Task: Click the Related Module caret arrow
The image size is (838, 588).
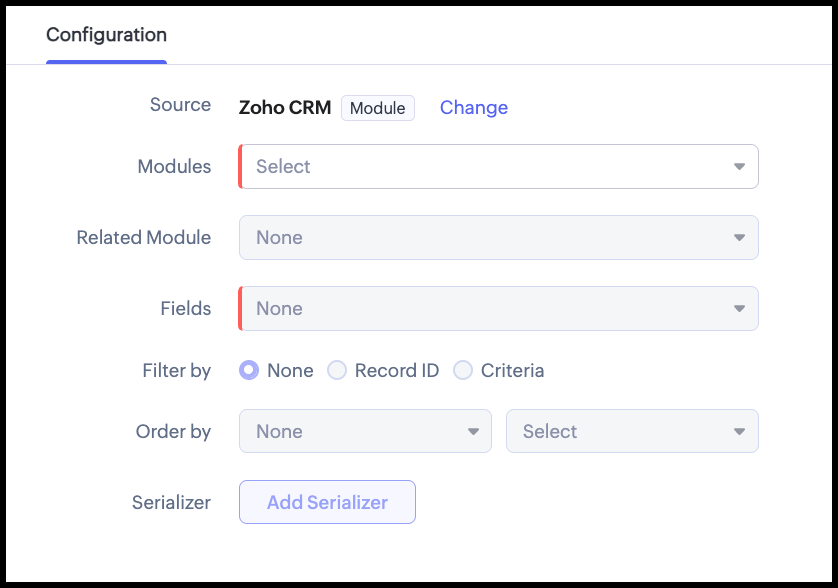Action: pyautogui.click(x=739, y=238)
